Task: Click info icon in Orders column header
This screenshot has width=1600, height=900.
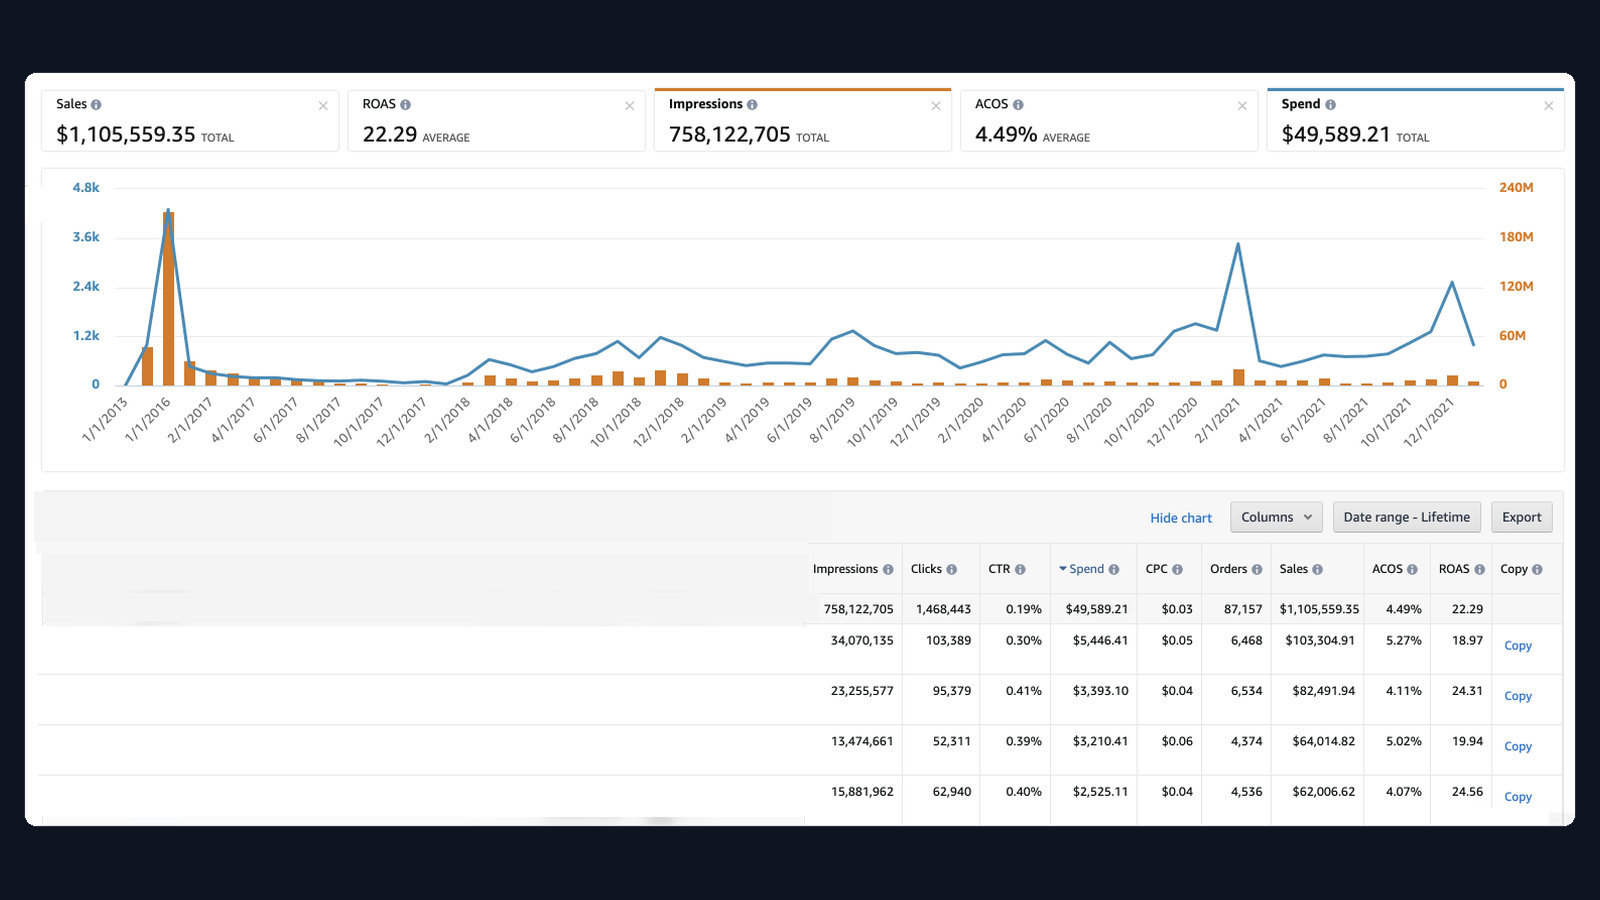Action: point(1257,569)
